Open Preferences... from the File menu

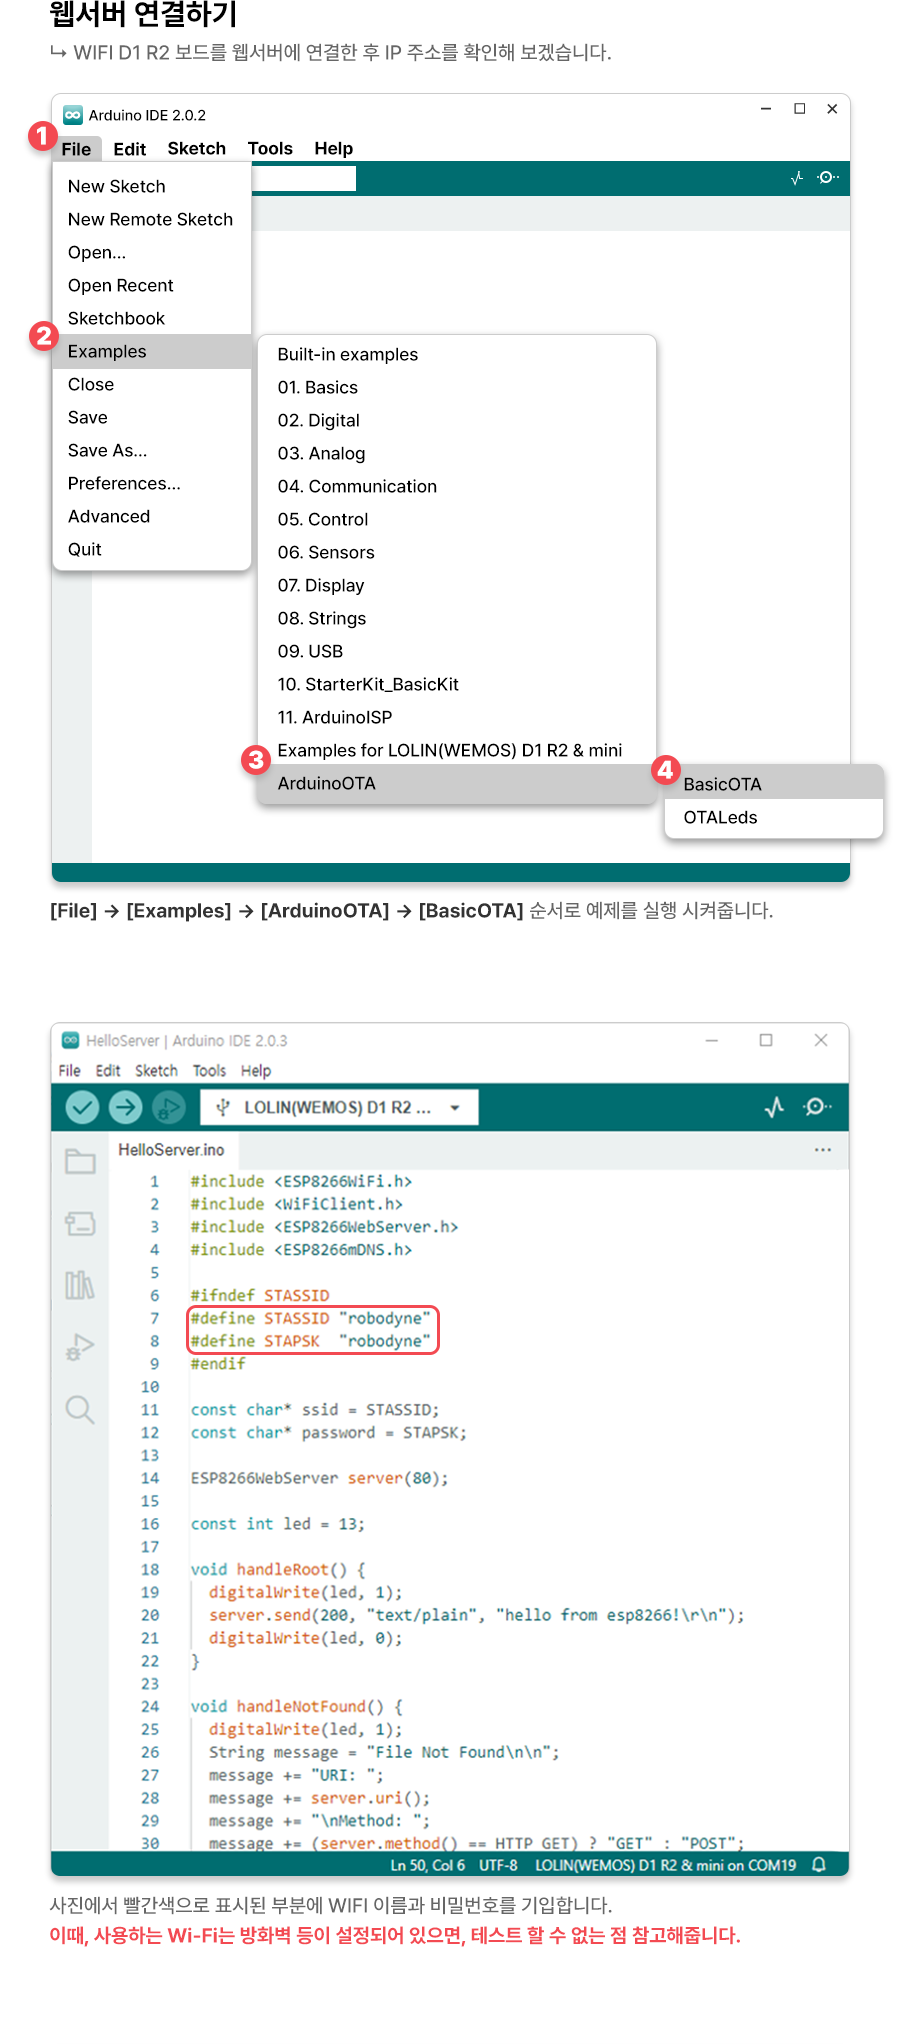[x=124, y=484]
